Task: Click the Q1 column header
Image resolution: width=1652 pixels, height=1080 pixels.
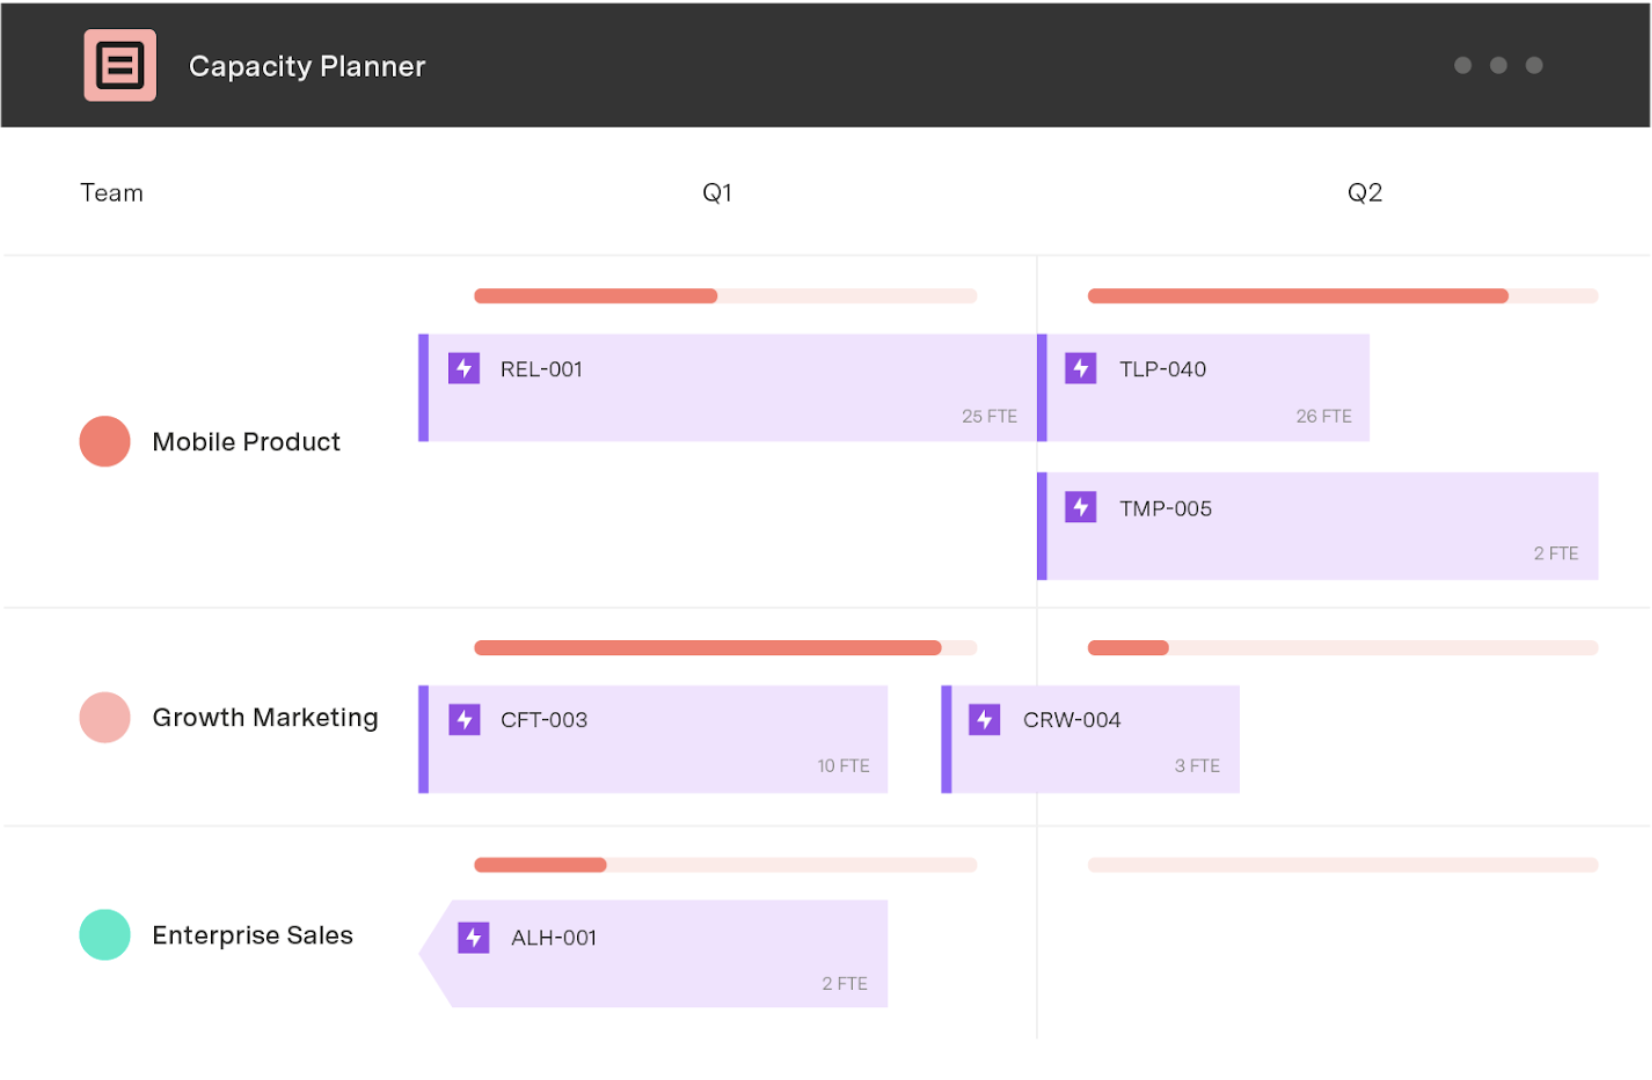Action: pyautogui.click(x=717, y=193)
